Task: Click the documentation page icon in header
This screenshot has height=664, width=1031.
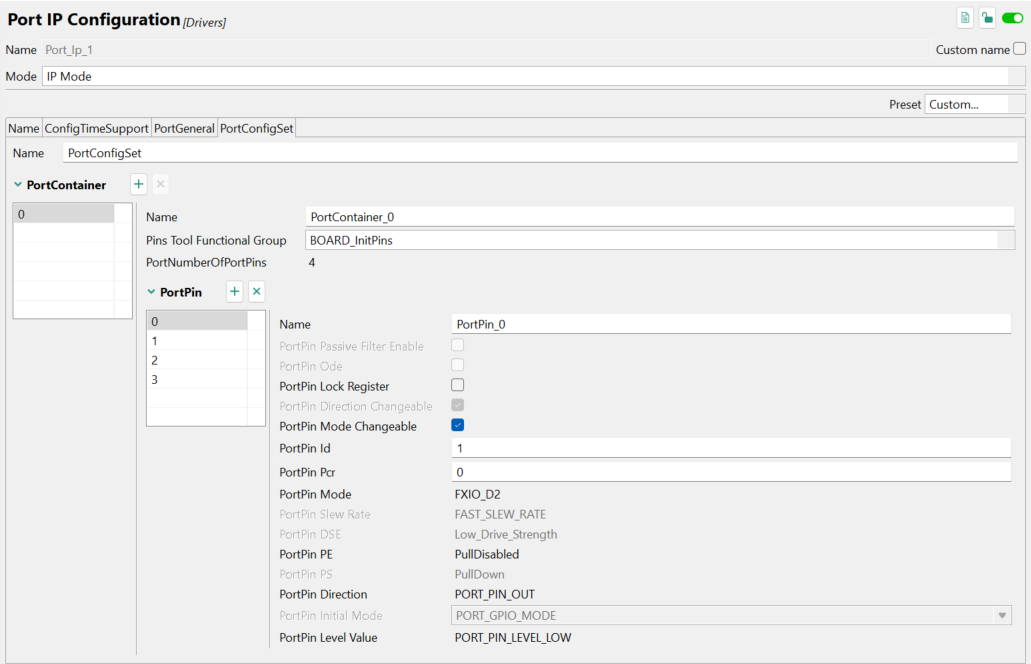Action: (x=965, y=17)
